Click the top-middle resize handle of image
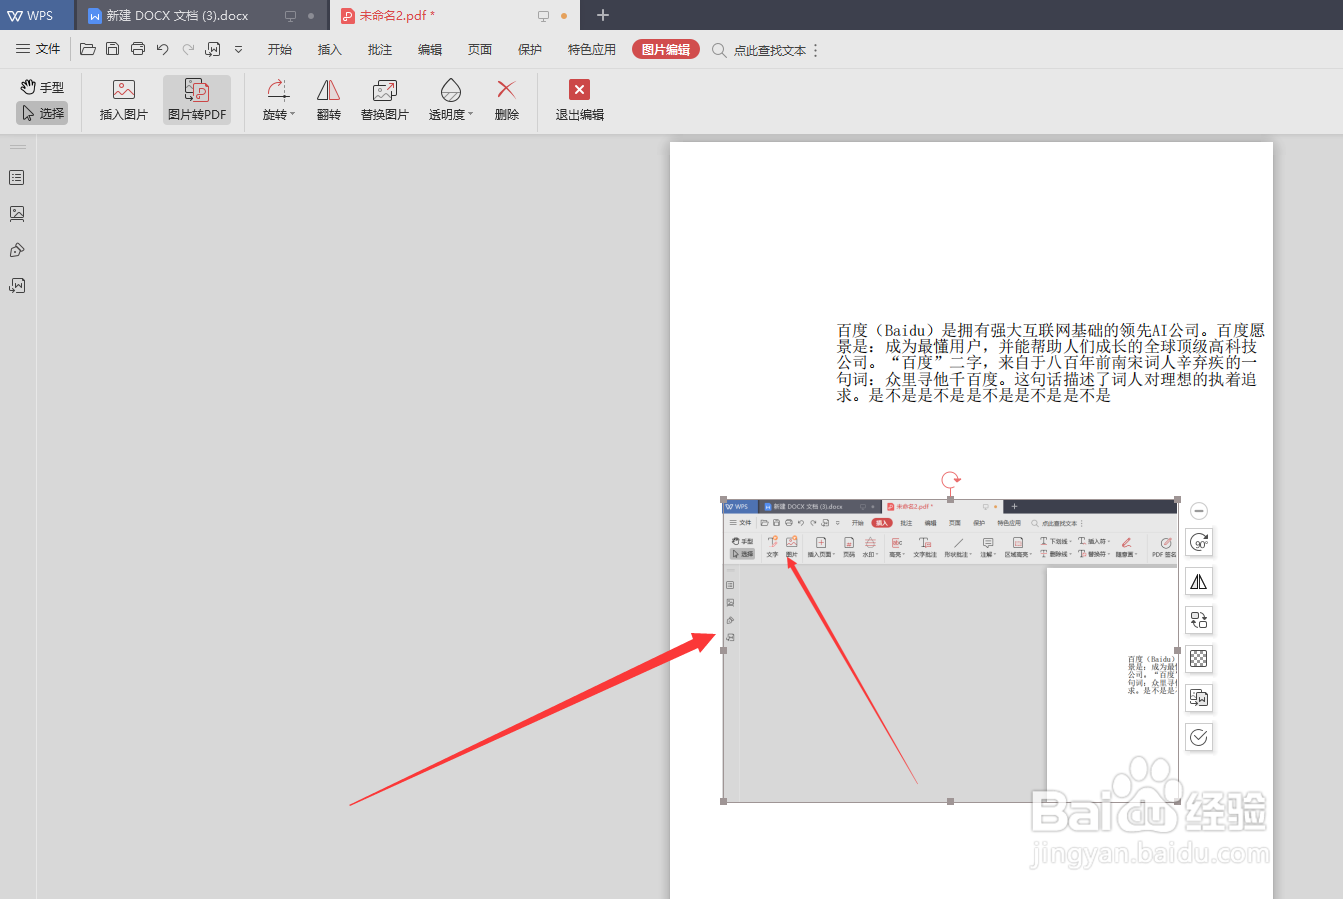 click(x=950, y=499)
